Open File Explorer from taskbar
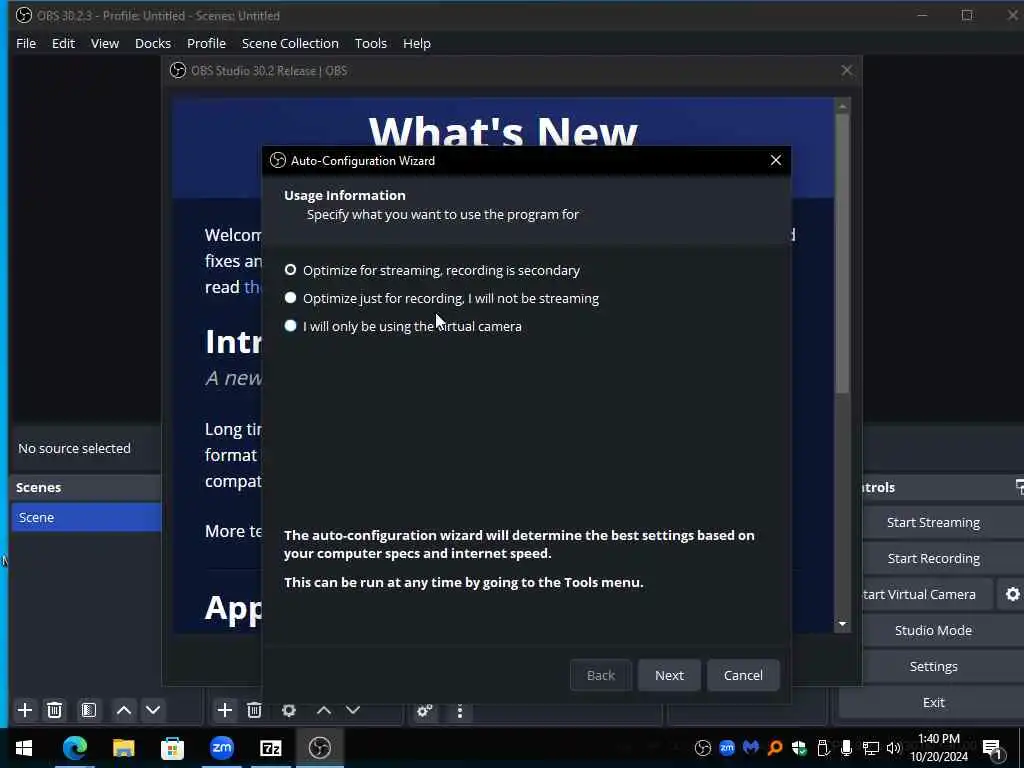The width and height of the screenshot is (1024, 768). click(x=123, y=748)
